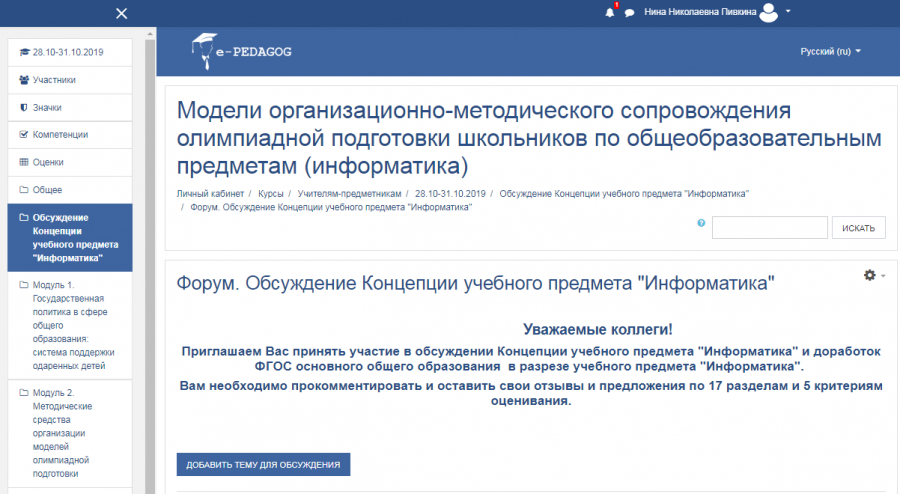900x494 pixels.
Task: Open Модуль 2. Методические средства section
Action: (70, 433)
